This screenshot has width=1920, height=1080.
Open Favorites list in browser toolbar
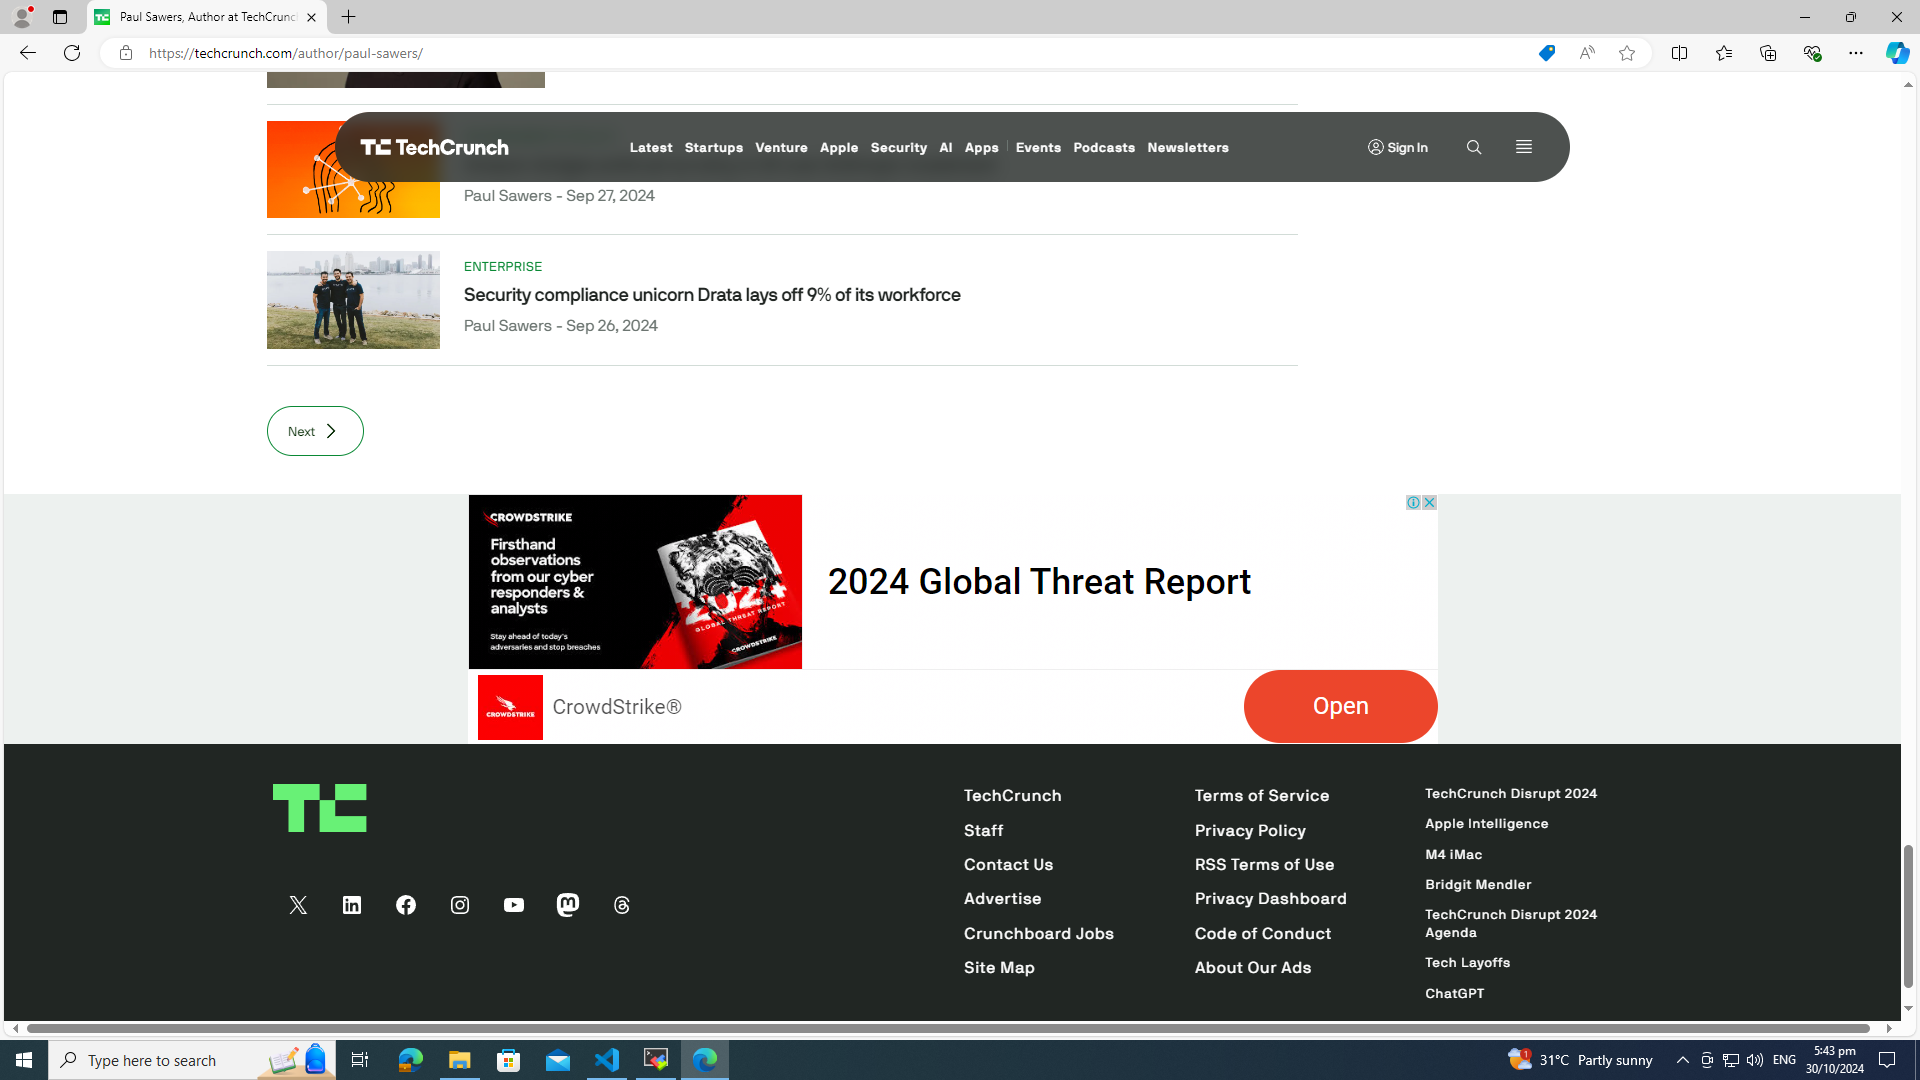point(1723,53)
